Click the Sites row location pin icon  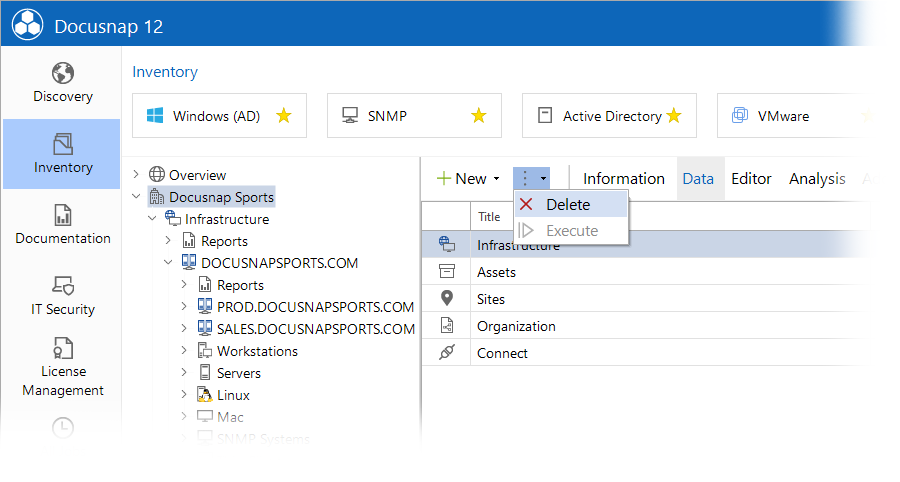[447, 298]
